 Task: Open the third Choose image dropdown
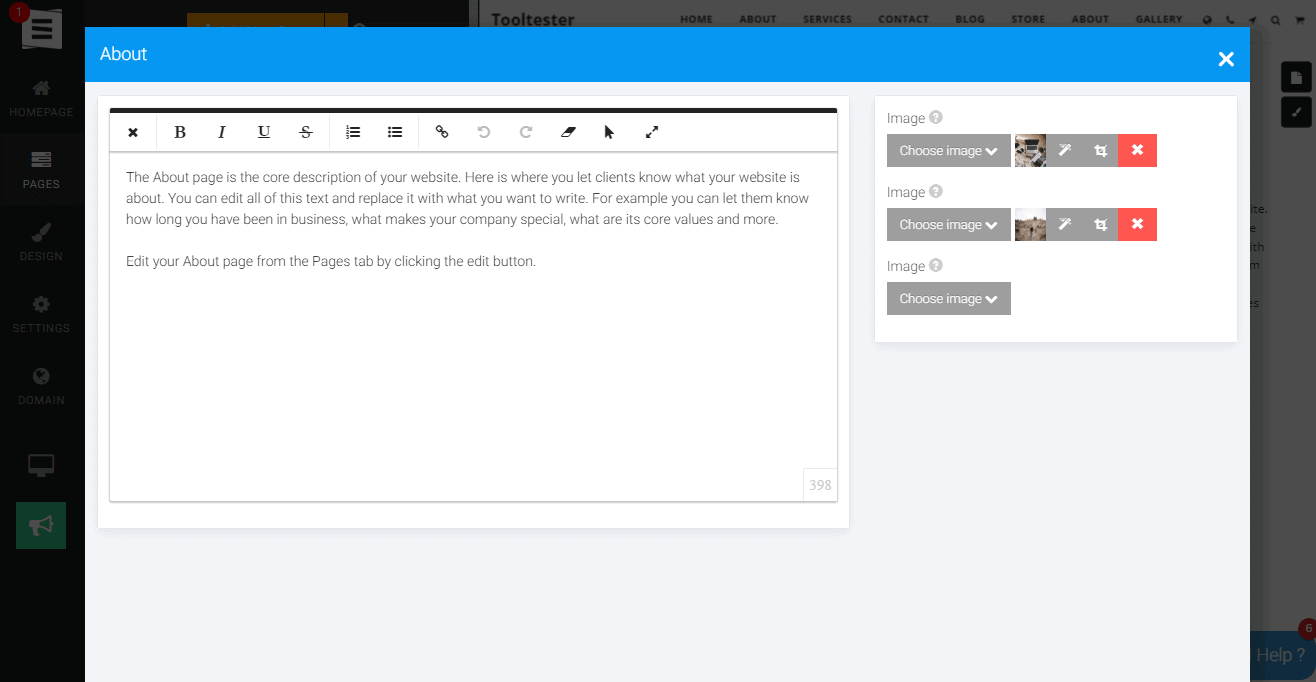tap(949, 299)
